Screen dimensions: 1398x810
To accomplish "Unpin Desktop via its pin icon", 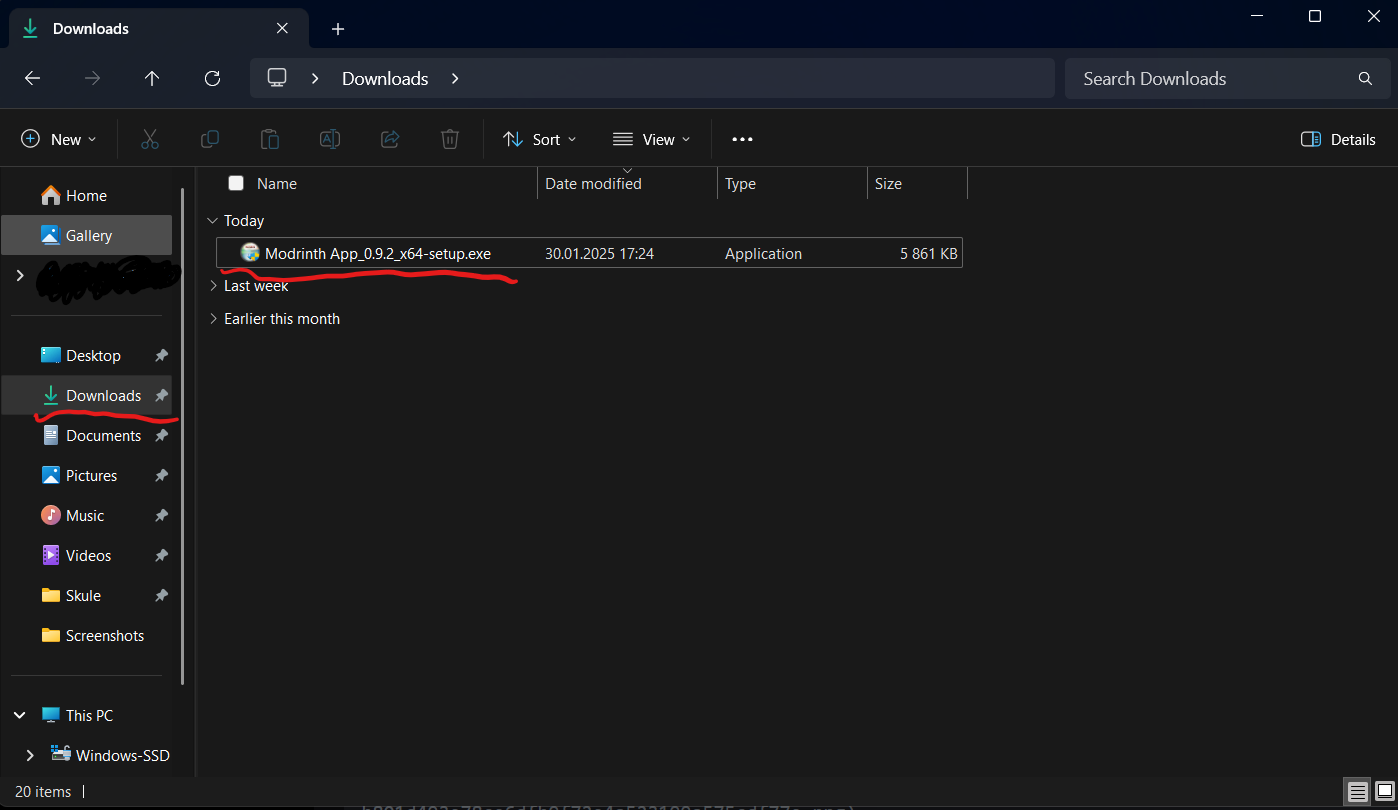I will pos(161,356).
